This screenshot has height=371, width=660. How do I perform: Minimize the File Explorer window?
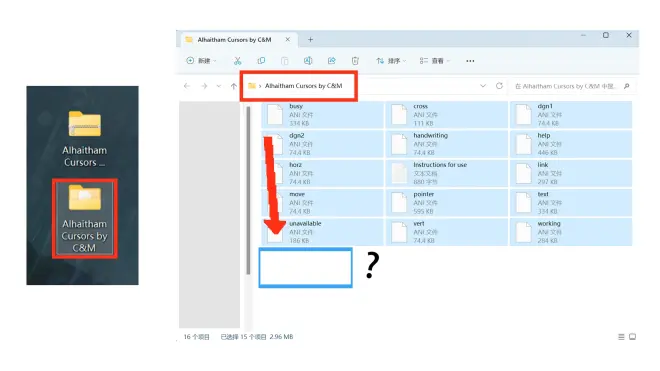583,35
